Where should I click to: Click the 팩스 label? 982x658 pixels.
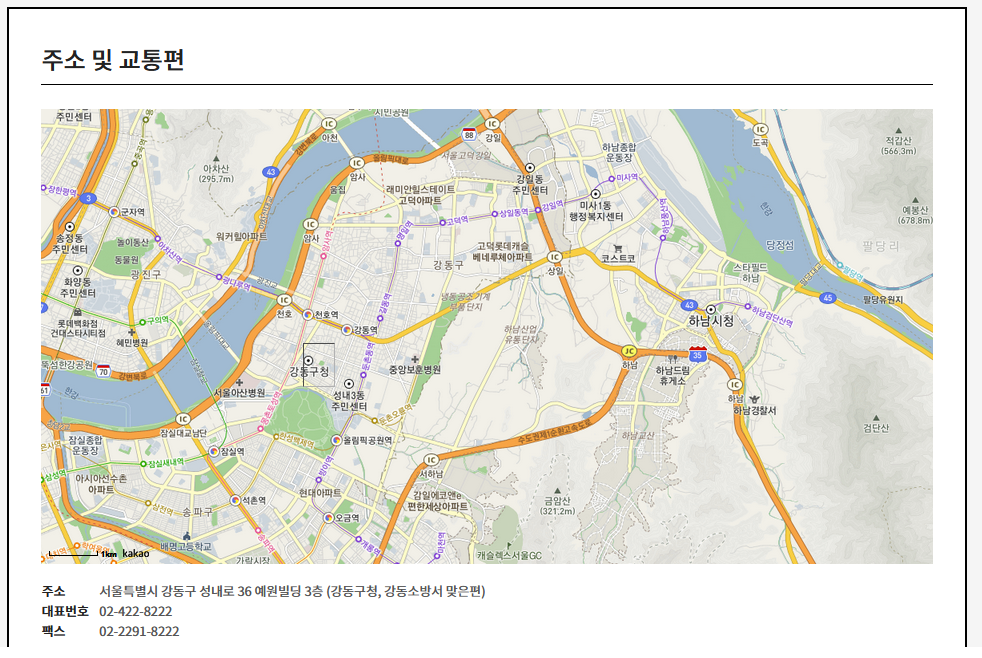point(53,631)
